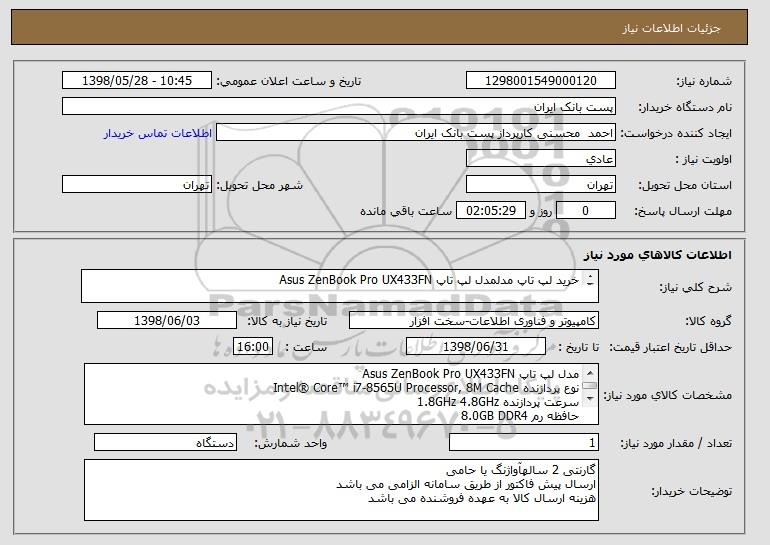
Task: Click the delivery province field تهران
Action: tap(541, 185)
